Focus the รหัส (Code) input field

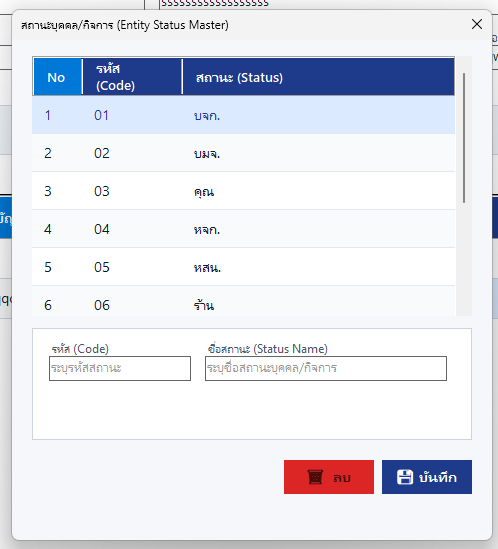point(120,368)
